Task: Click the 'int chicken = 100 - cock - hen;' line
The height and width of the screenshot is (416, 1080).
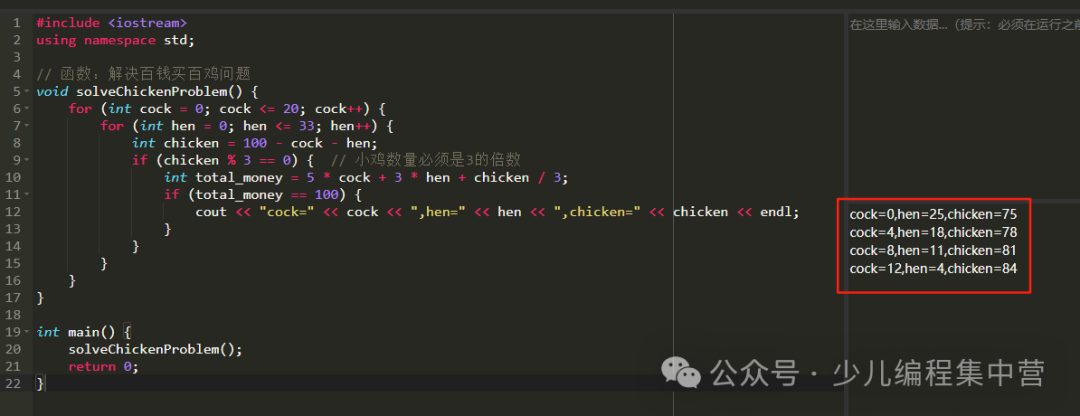Action: pos(255,143)
